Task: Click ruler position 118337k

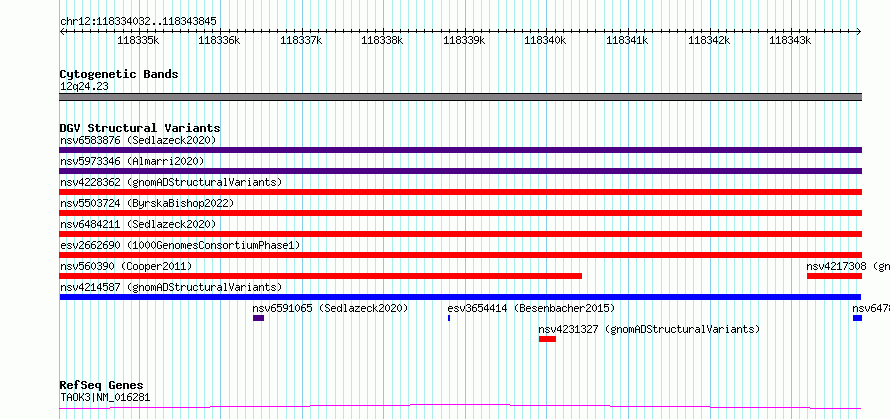Action: point(301,40)
